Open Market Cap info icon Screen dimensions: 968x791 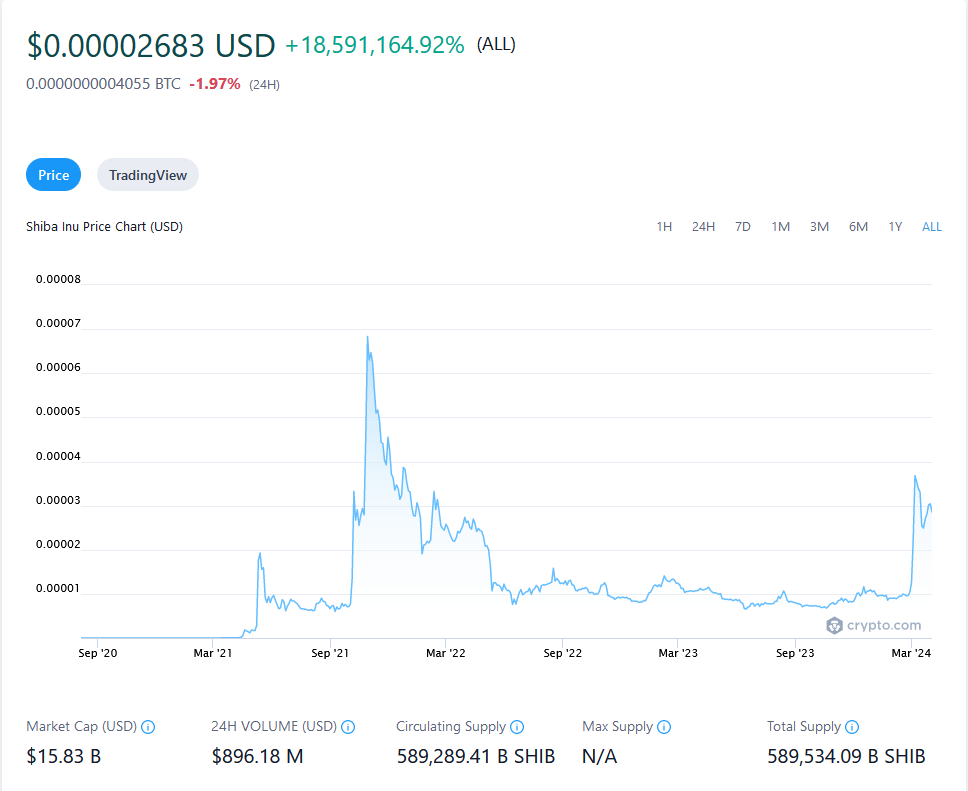click(x=148, y=727)
